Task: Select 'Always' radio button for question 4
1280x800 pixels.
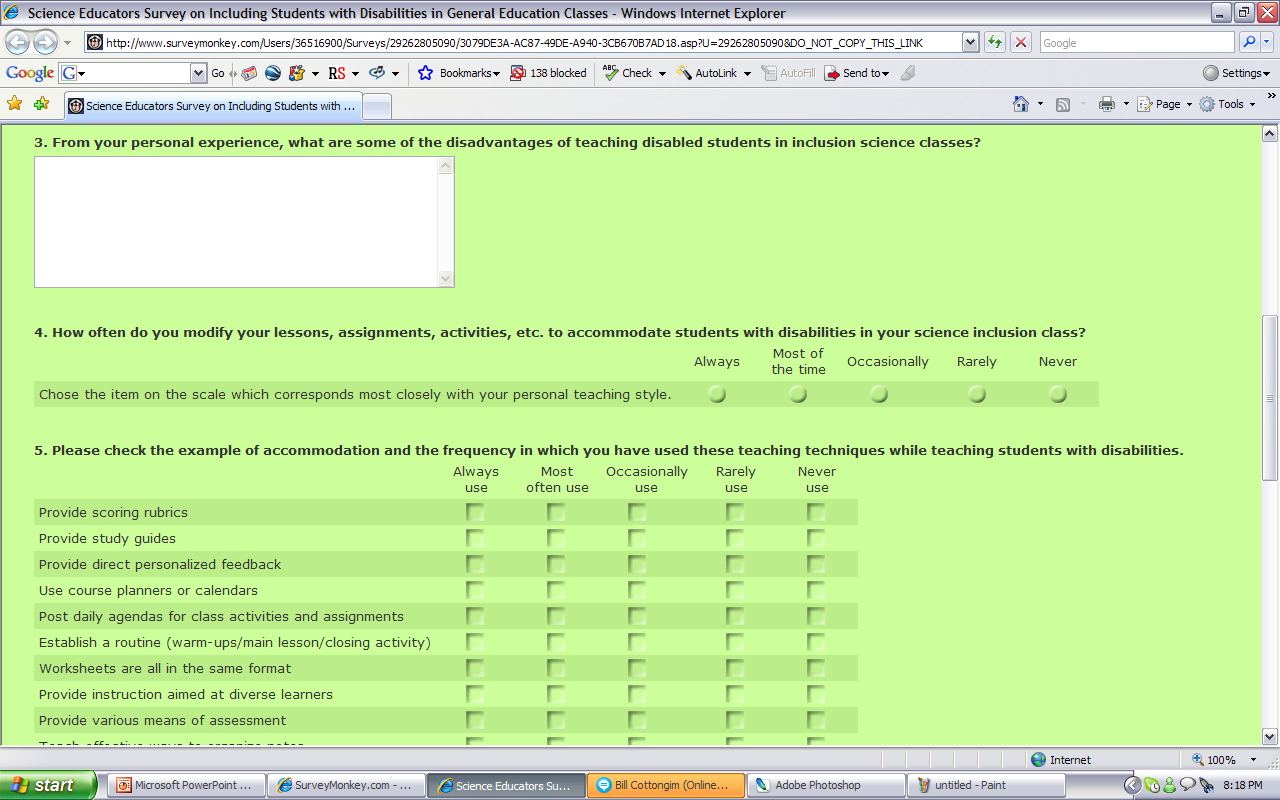Action: [x=717, y=395]
